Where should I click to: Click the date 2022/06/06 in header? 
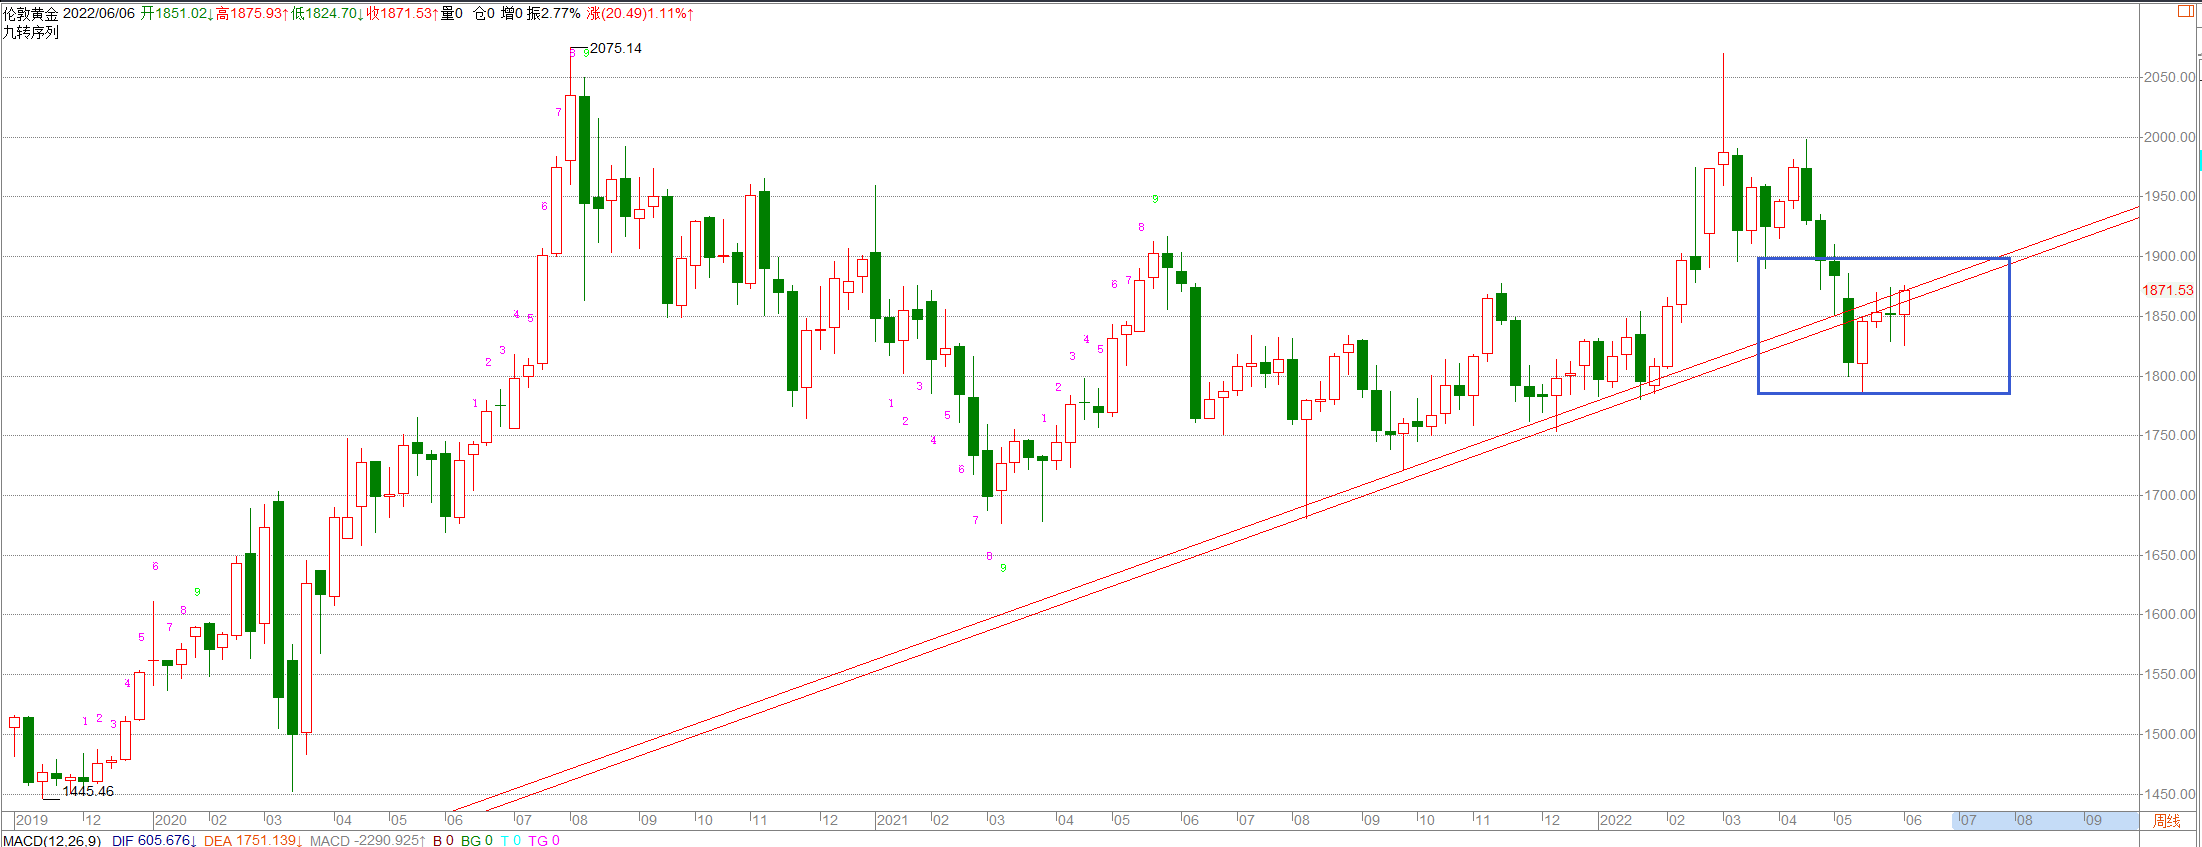pos(99,13)
